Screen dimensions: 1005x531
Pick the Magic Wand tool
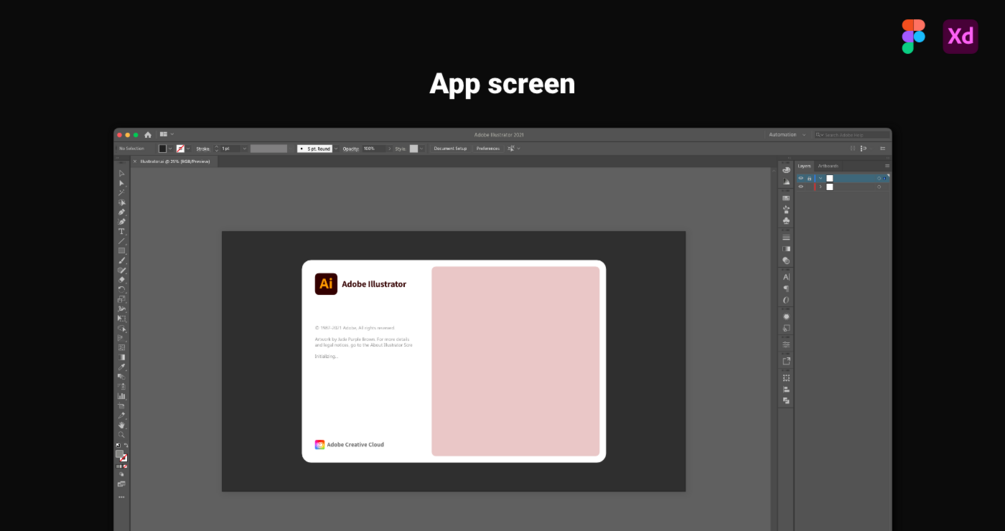coord(121,192)
